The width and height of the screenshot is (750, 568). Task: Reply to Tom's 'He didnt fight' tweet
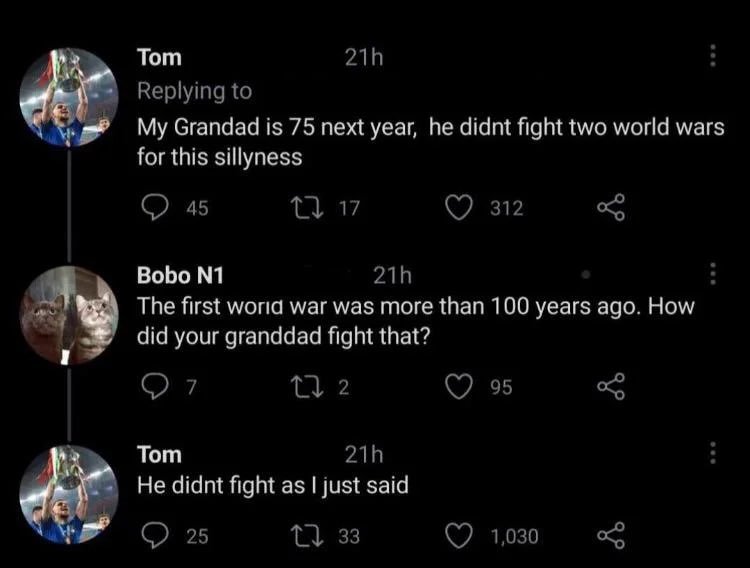153,536
